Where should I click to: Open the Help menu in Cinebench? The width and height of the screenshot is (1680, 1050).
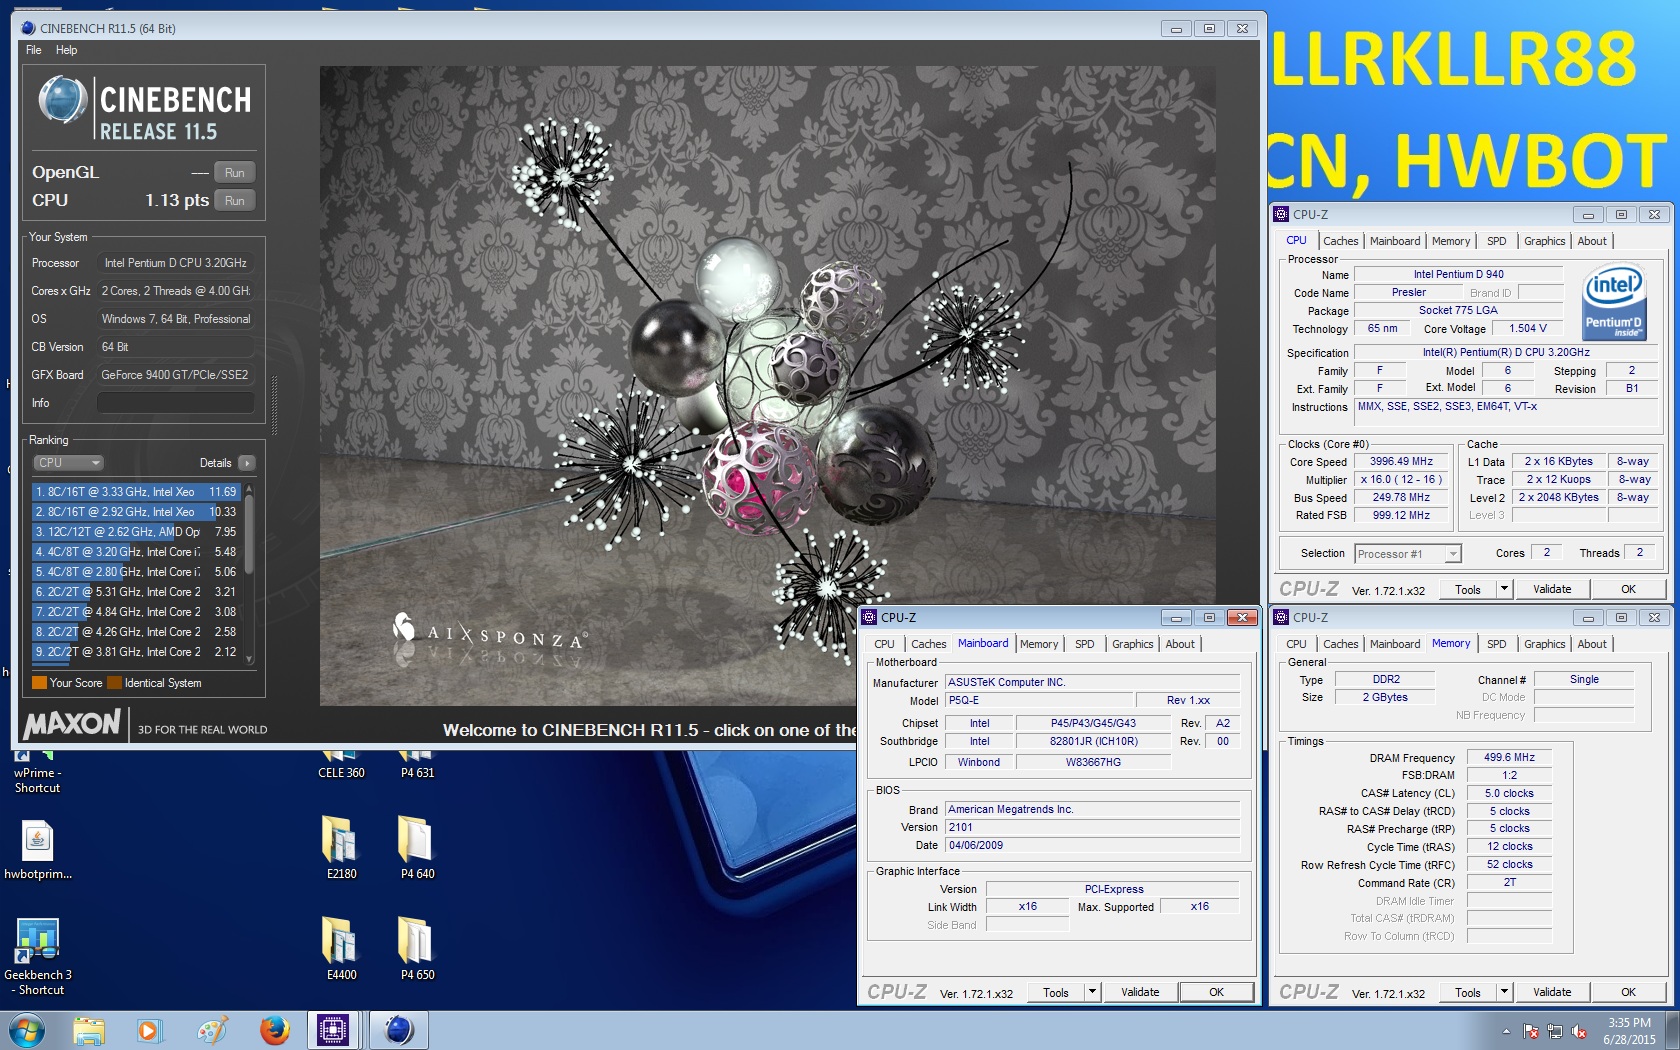click(x=66, y=50)
